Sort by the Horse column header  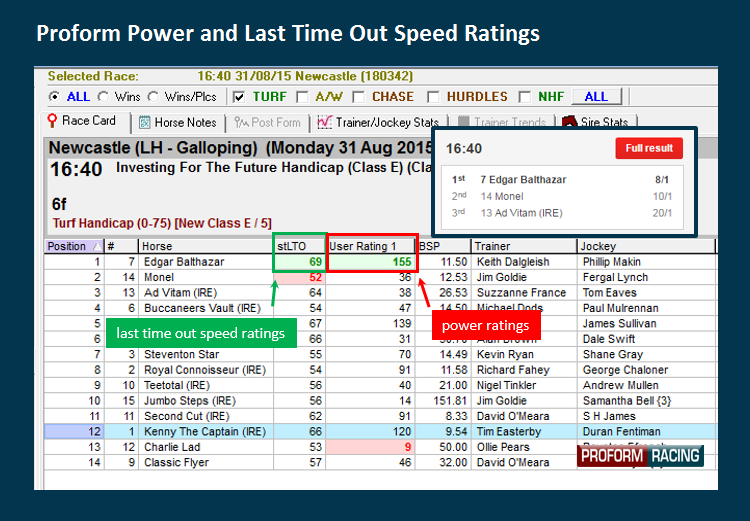[x=206, y=246]
